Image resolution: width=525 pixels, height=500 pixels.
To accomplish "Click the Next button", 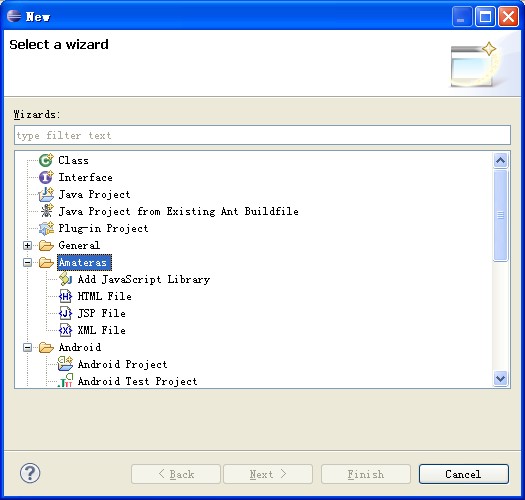I will click(x=268, y=474).
